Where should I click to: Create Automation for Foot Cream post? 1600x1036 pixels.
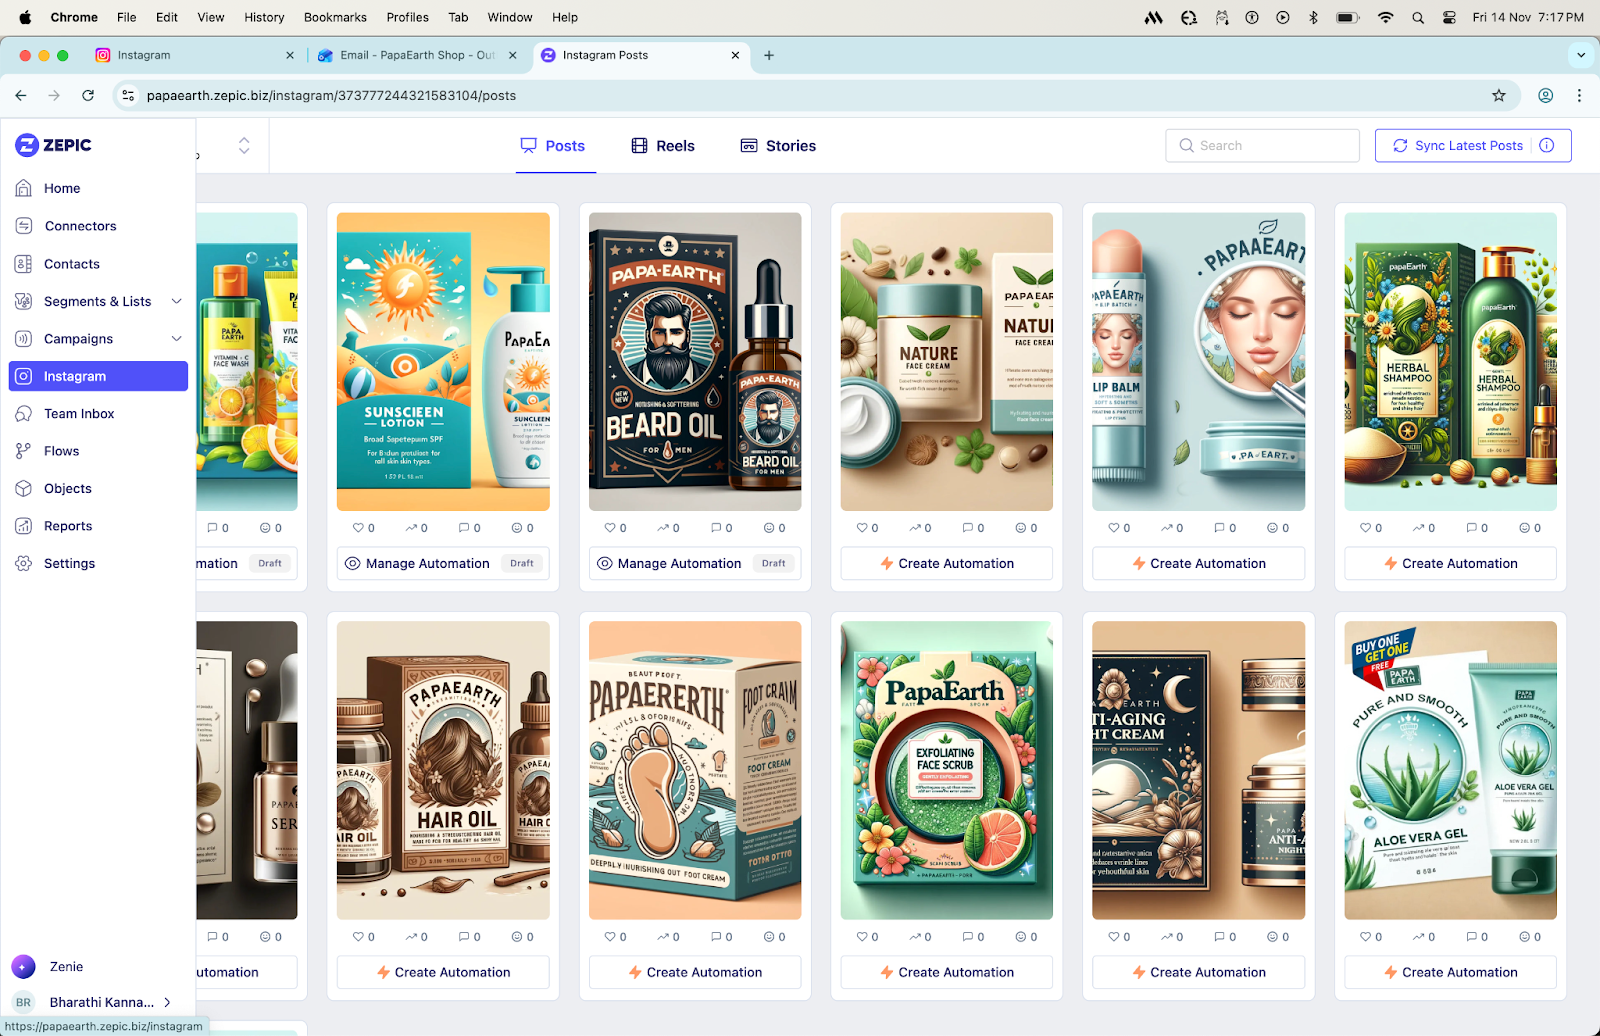tap(695, 972)
